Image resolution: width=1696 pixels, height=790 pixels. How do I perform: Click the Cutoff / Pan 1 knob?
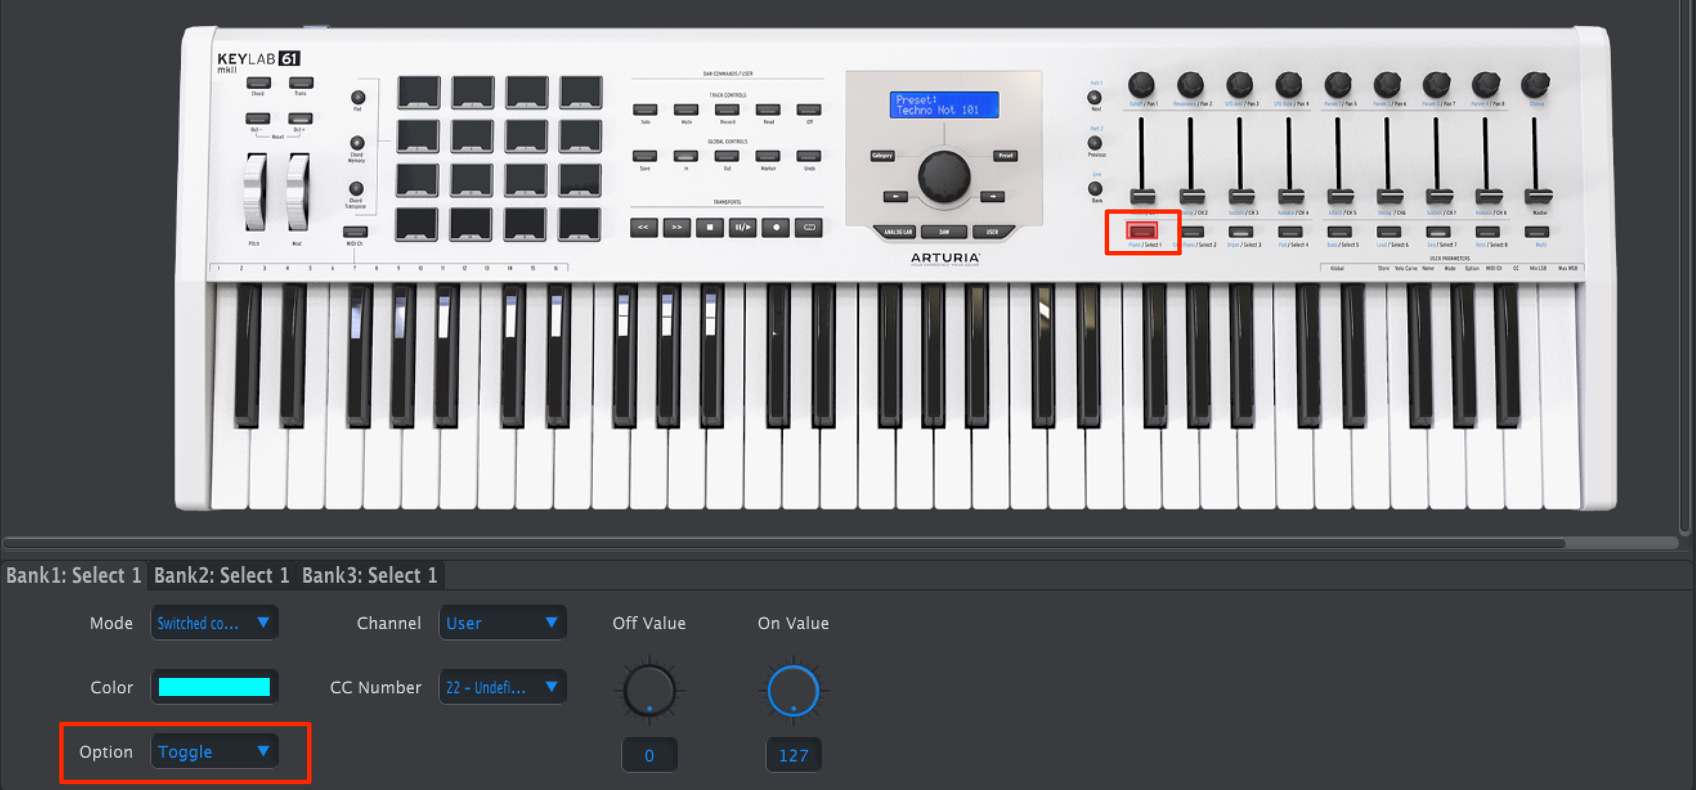pyautogui.click(x=1141, y=85)
